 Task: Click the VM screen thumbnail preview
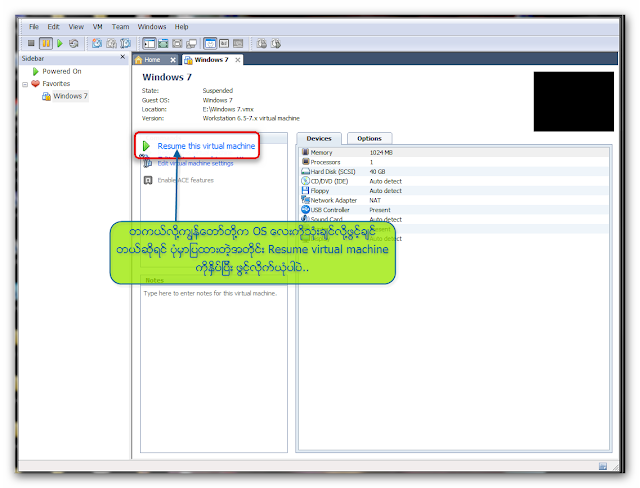tap(573, 102)
